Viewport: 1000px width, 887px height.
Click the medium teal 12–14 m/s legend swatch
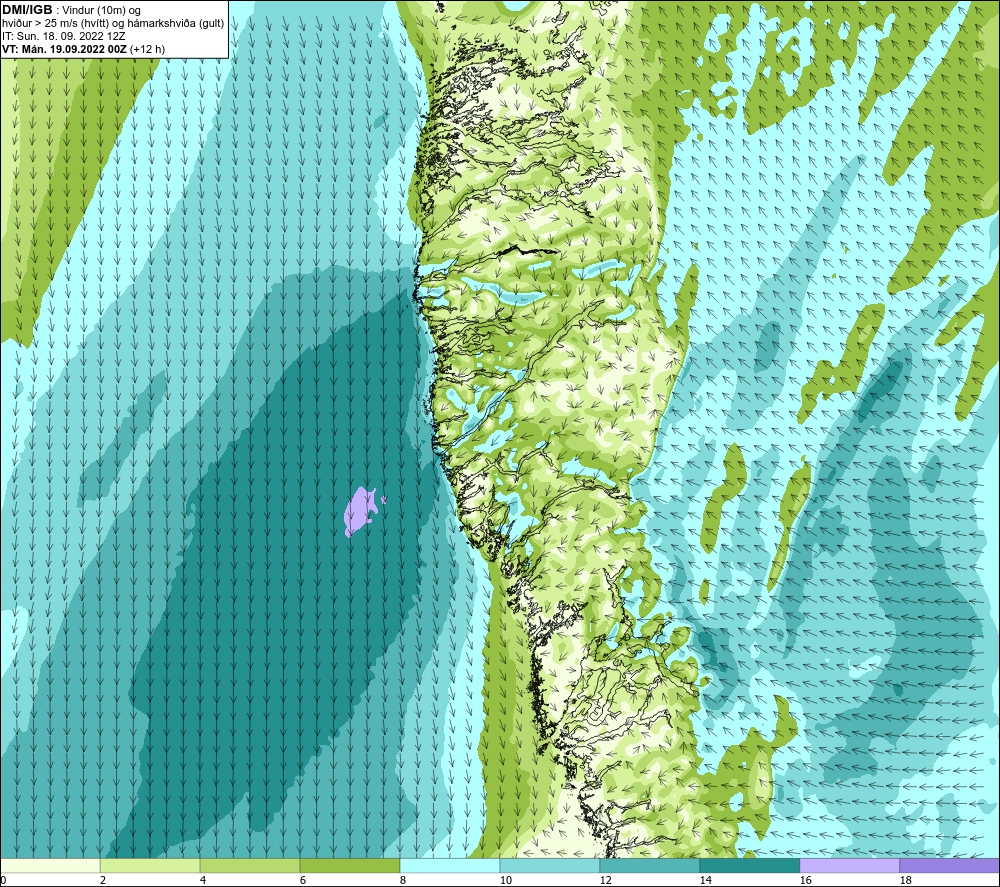[x=650, y=865]
